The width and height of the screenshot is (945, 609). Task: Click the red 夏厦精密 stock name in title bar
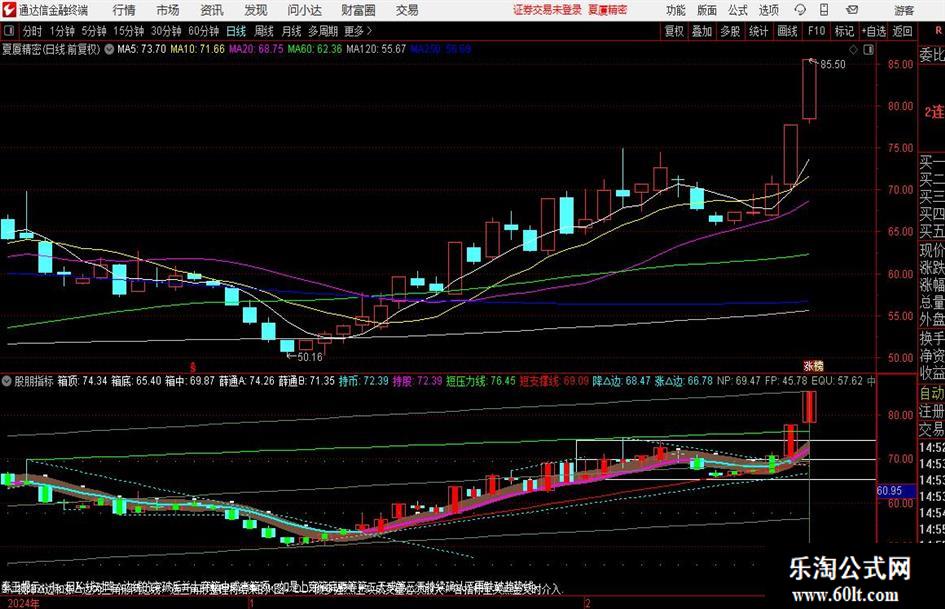pos(608,10)
